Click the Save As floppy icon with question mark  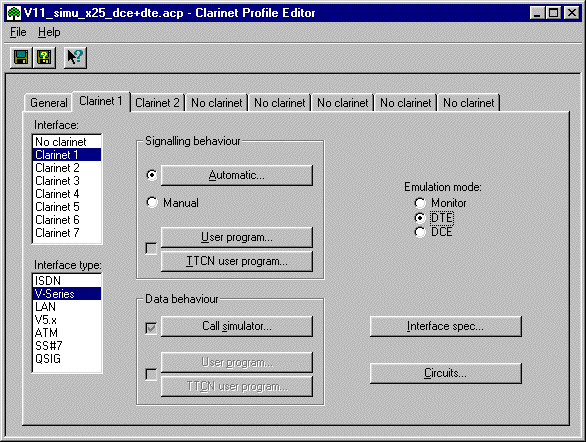click(x=44, y=58)
